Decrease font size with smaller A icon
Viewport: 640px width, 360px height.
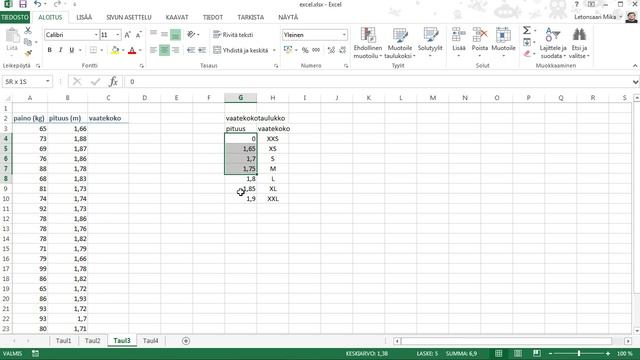click(138, 35)
